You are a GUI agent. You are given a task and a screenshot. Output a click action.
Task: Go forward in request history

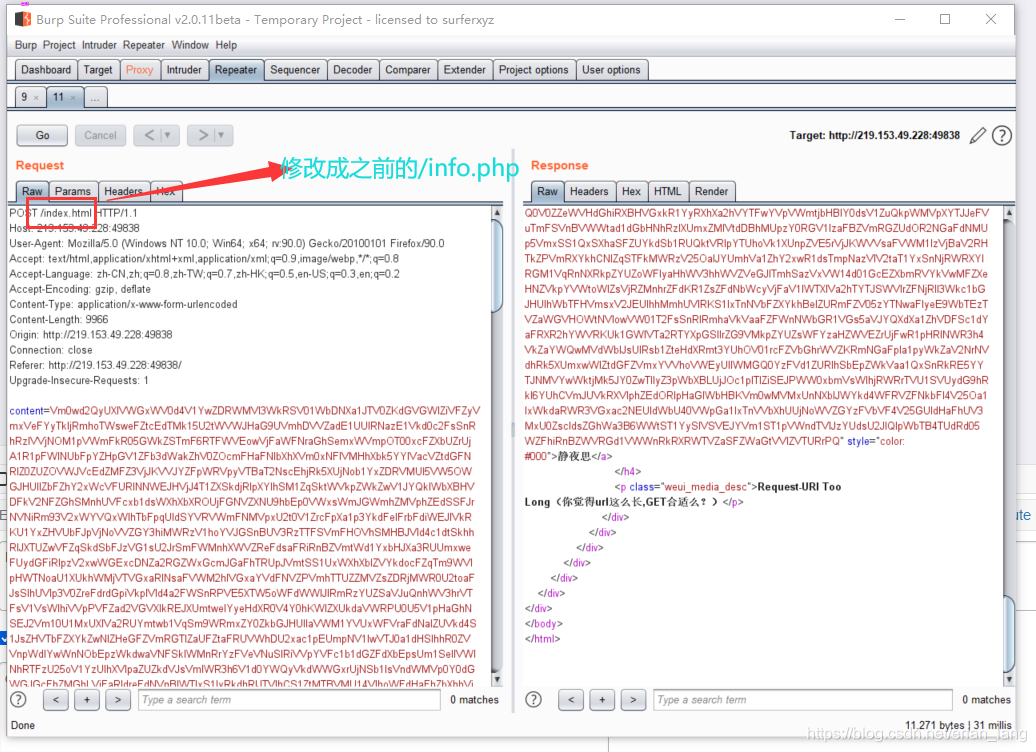(x=202, y=135)
